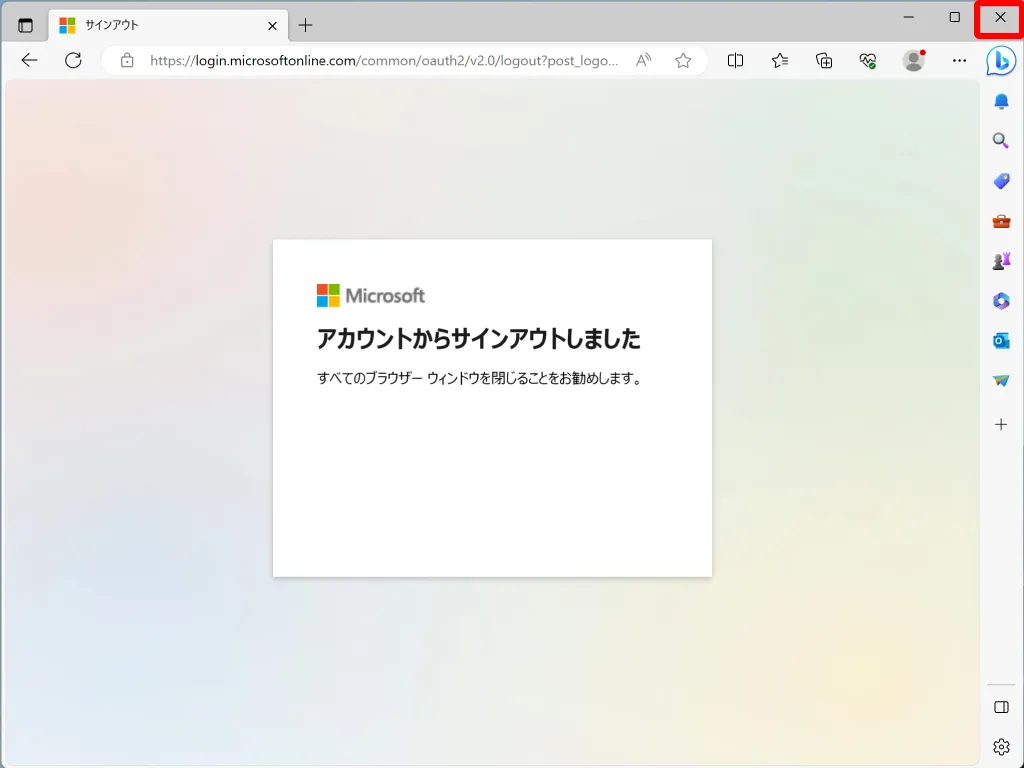Go back to the previous page
The width and height of the screenshot is (1024, 768).
coord(29,61)
